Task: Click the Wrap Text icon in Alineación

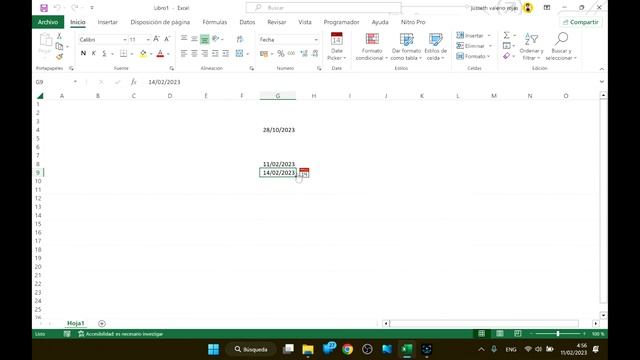Action: pyautogui.click(x=240, y=39)
